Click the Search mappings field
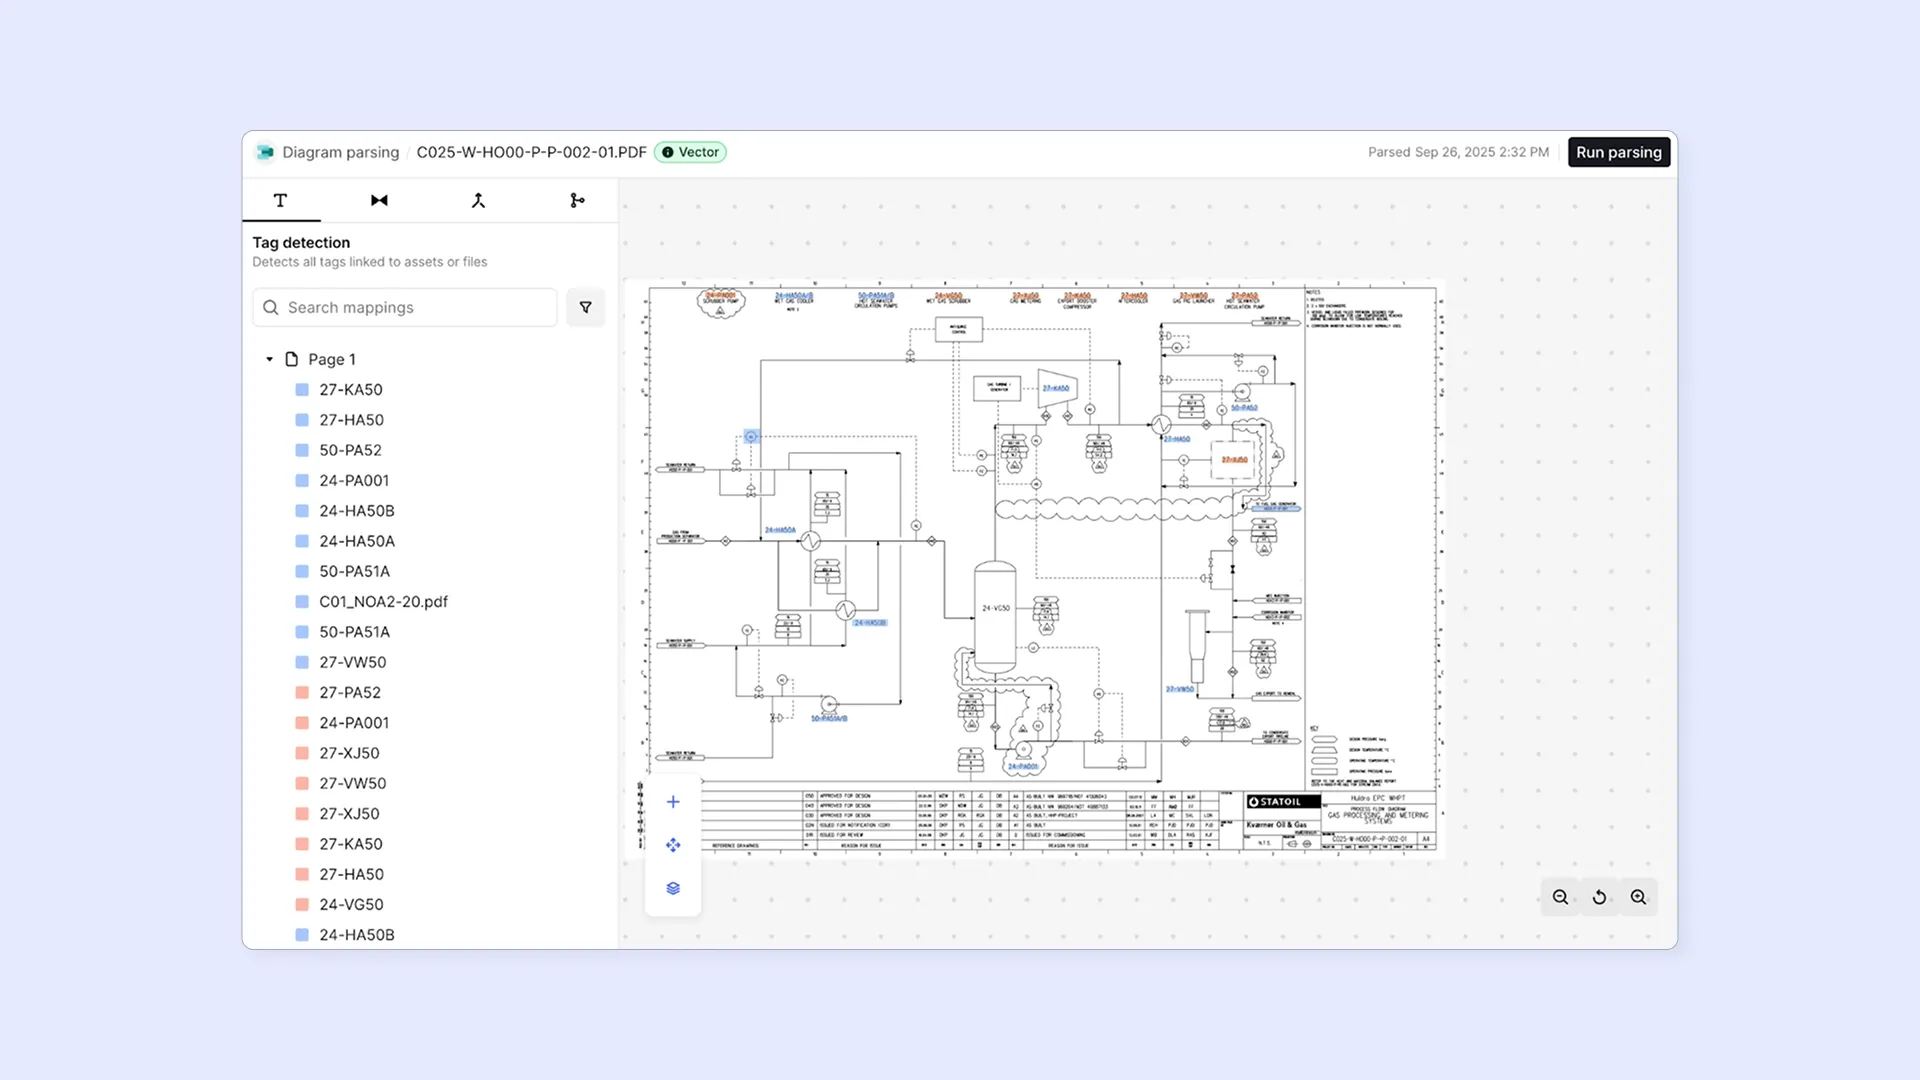This screenshot has height=1080, width=1920. tap(405, 307)
